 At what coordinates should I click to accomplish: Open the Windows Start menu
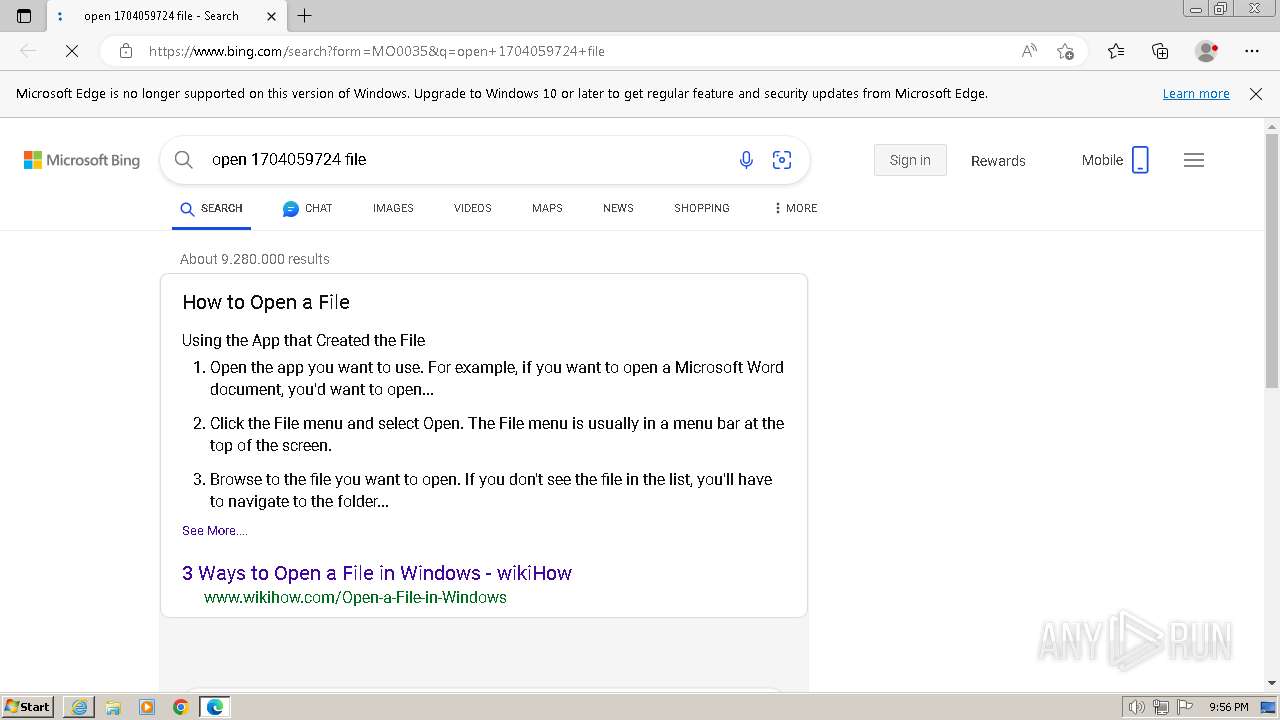point(28,707)
